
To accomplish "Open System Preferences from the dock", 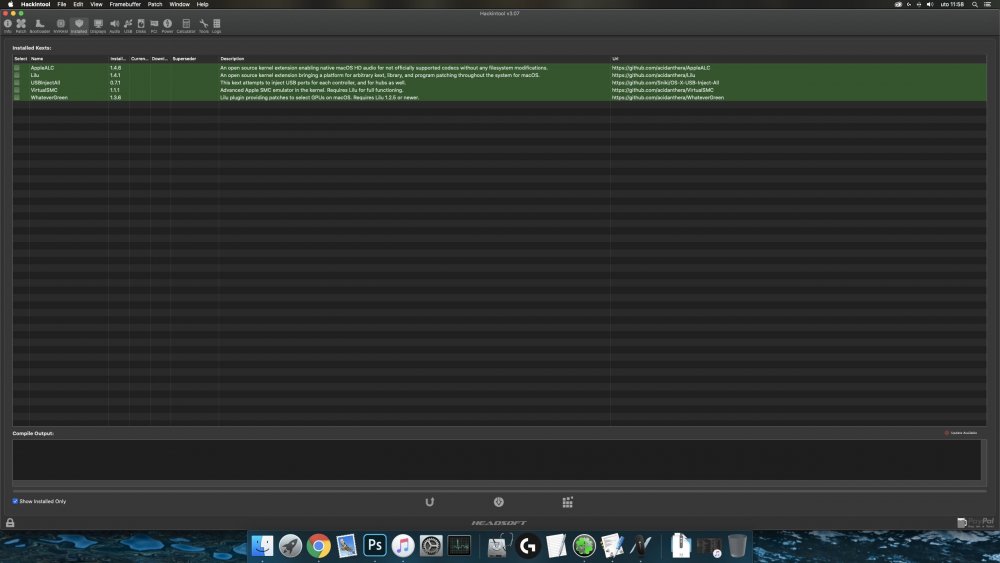I will [x=430, y=546].
